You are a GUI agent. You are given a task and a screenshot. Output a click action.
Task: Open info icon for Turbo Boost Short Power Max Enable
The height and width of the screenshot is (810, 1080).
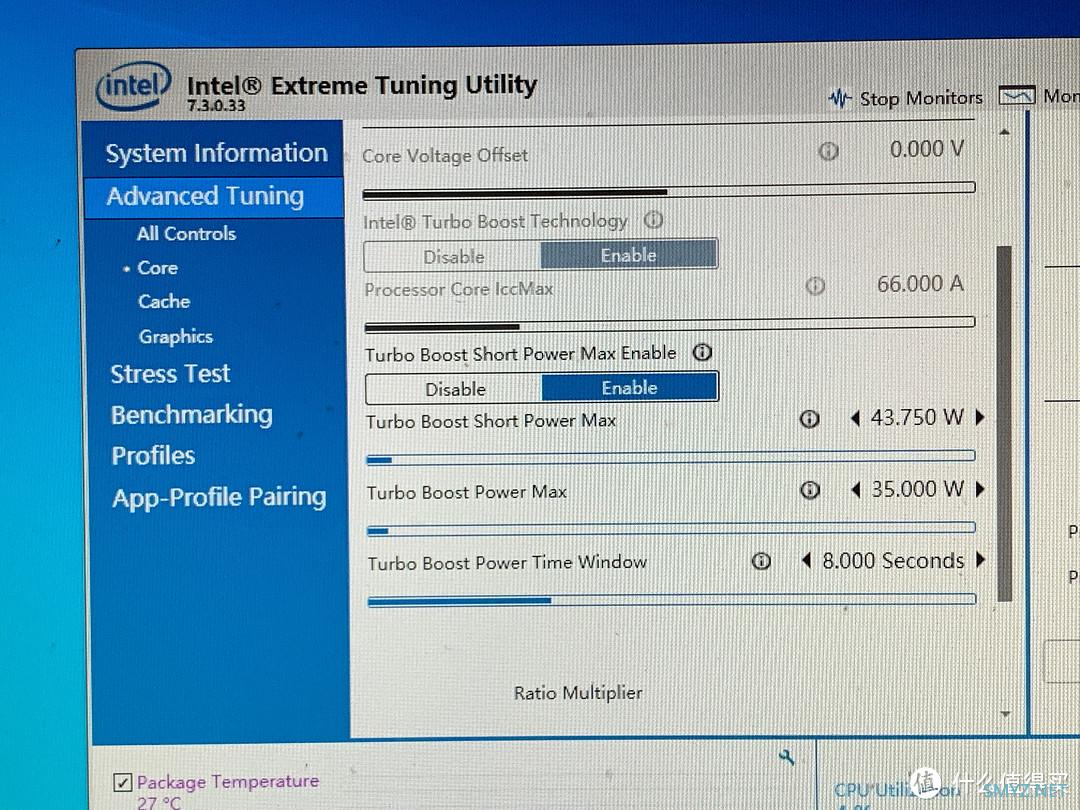tap(702, 353)
